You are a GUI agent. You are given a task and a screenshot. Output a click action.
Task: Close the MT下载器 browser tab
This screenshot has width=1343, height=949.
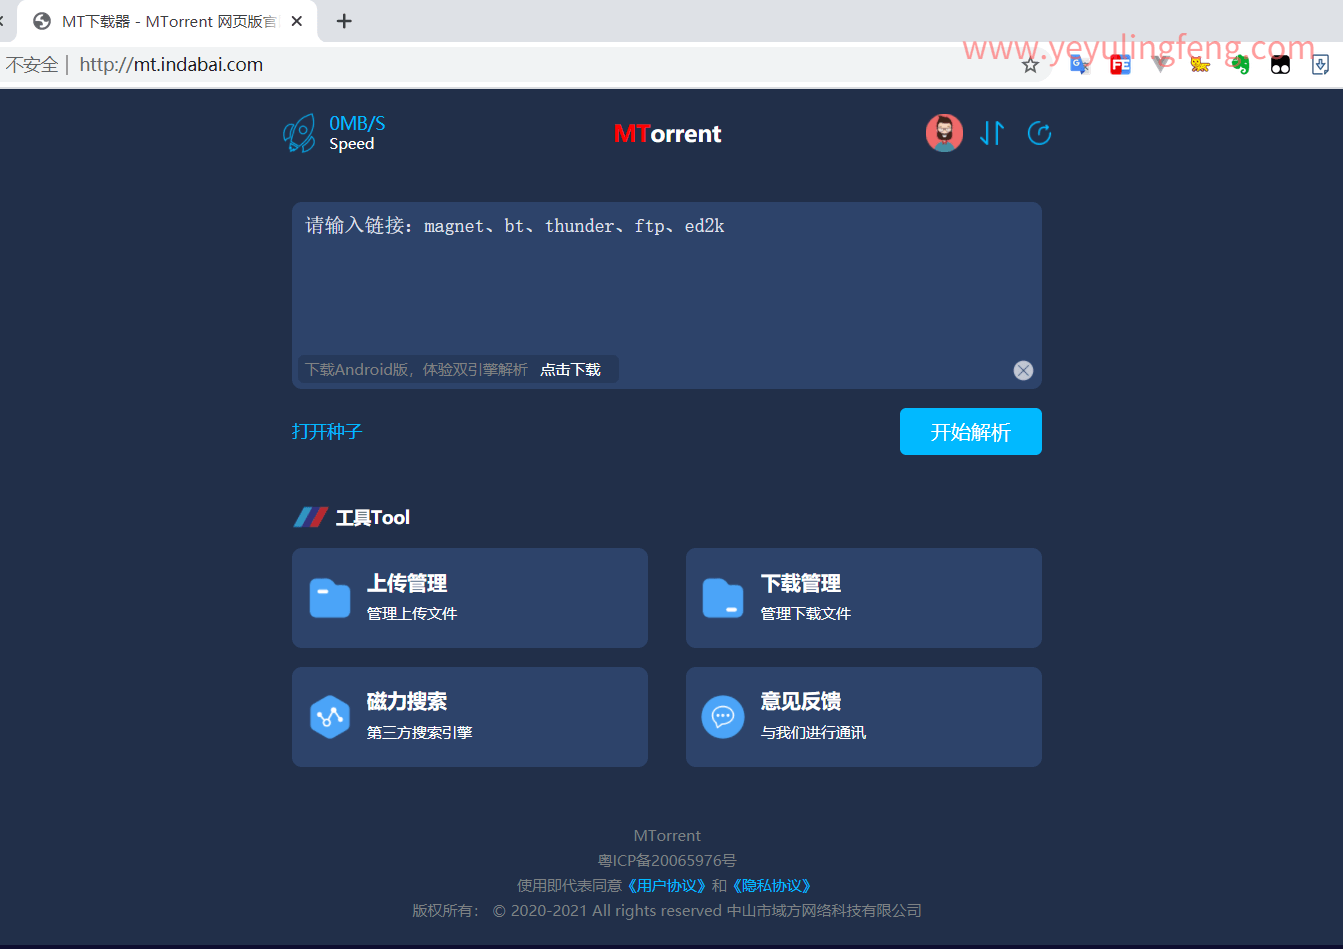click(x=297, y=21)
